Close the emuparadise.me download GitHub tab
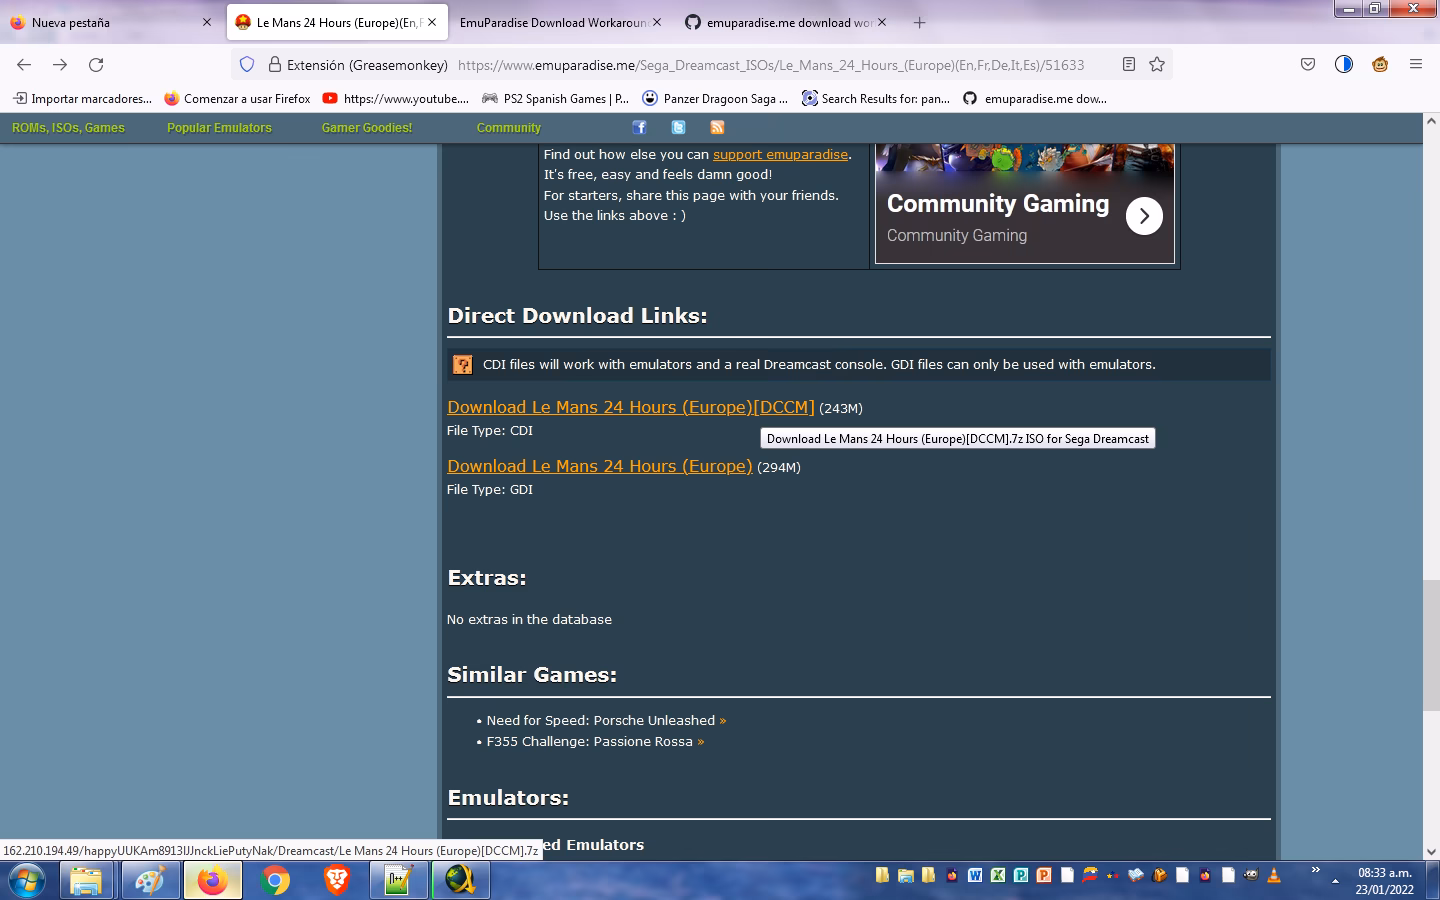 tap(882, 22)
